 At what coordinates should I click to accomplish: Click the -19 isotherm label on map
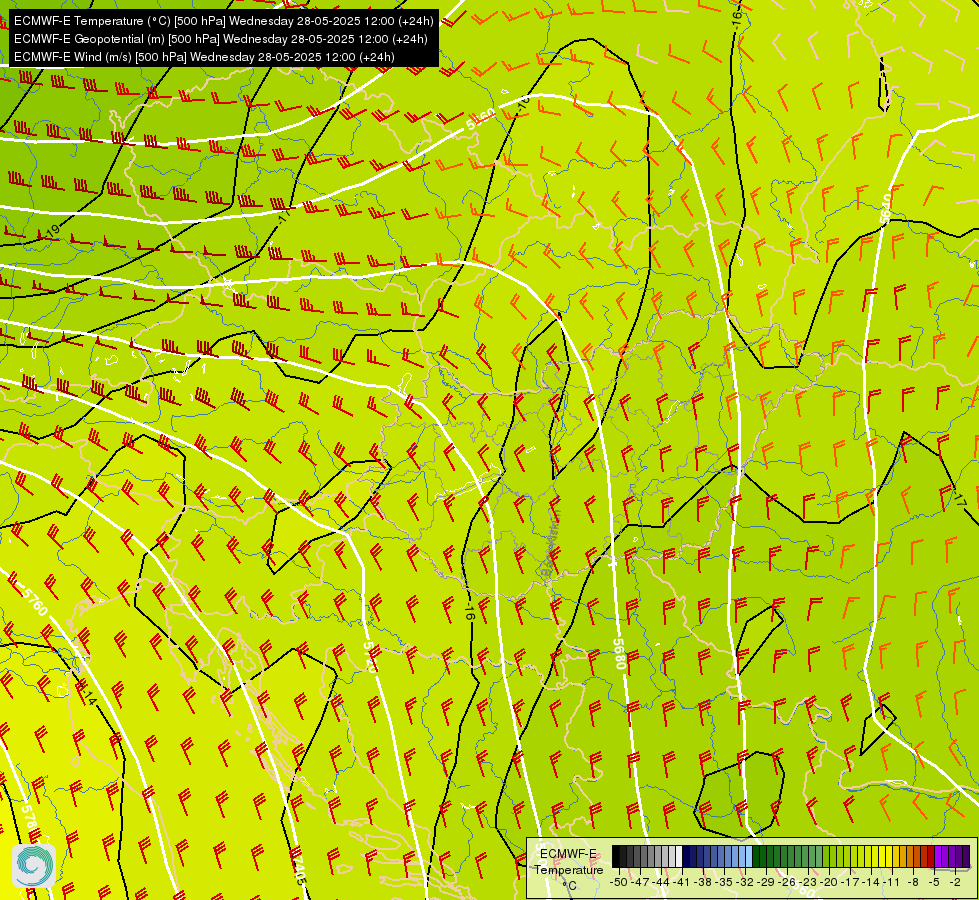[x=51, y=231]
